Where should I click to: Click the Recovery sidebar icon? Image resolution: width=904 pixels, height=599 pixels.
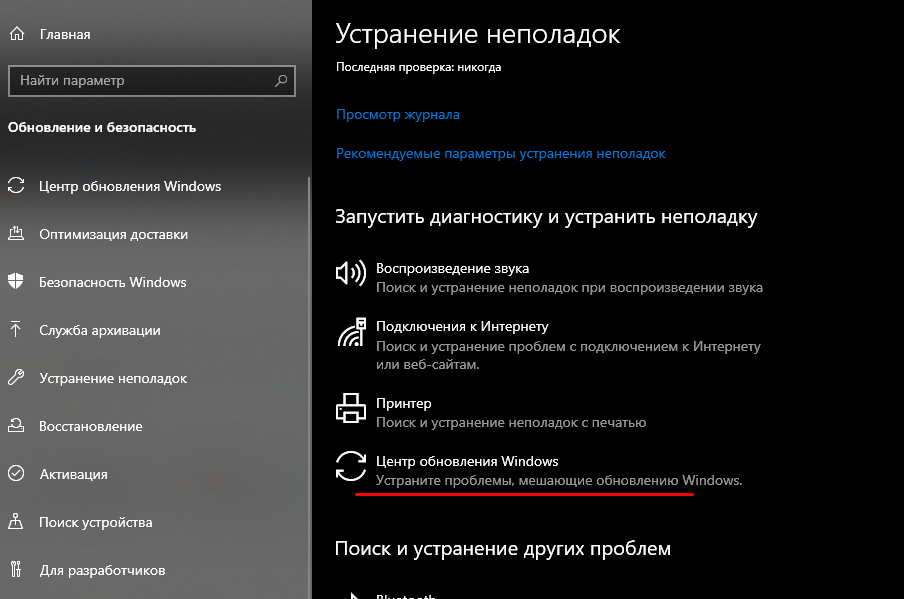click(16, 425)
